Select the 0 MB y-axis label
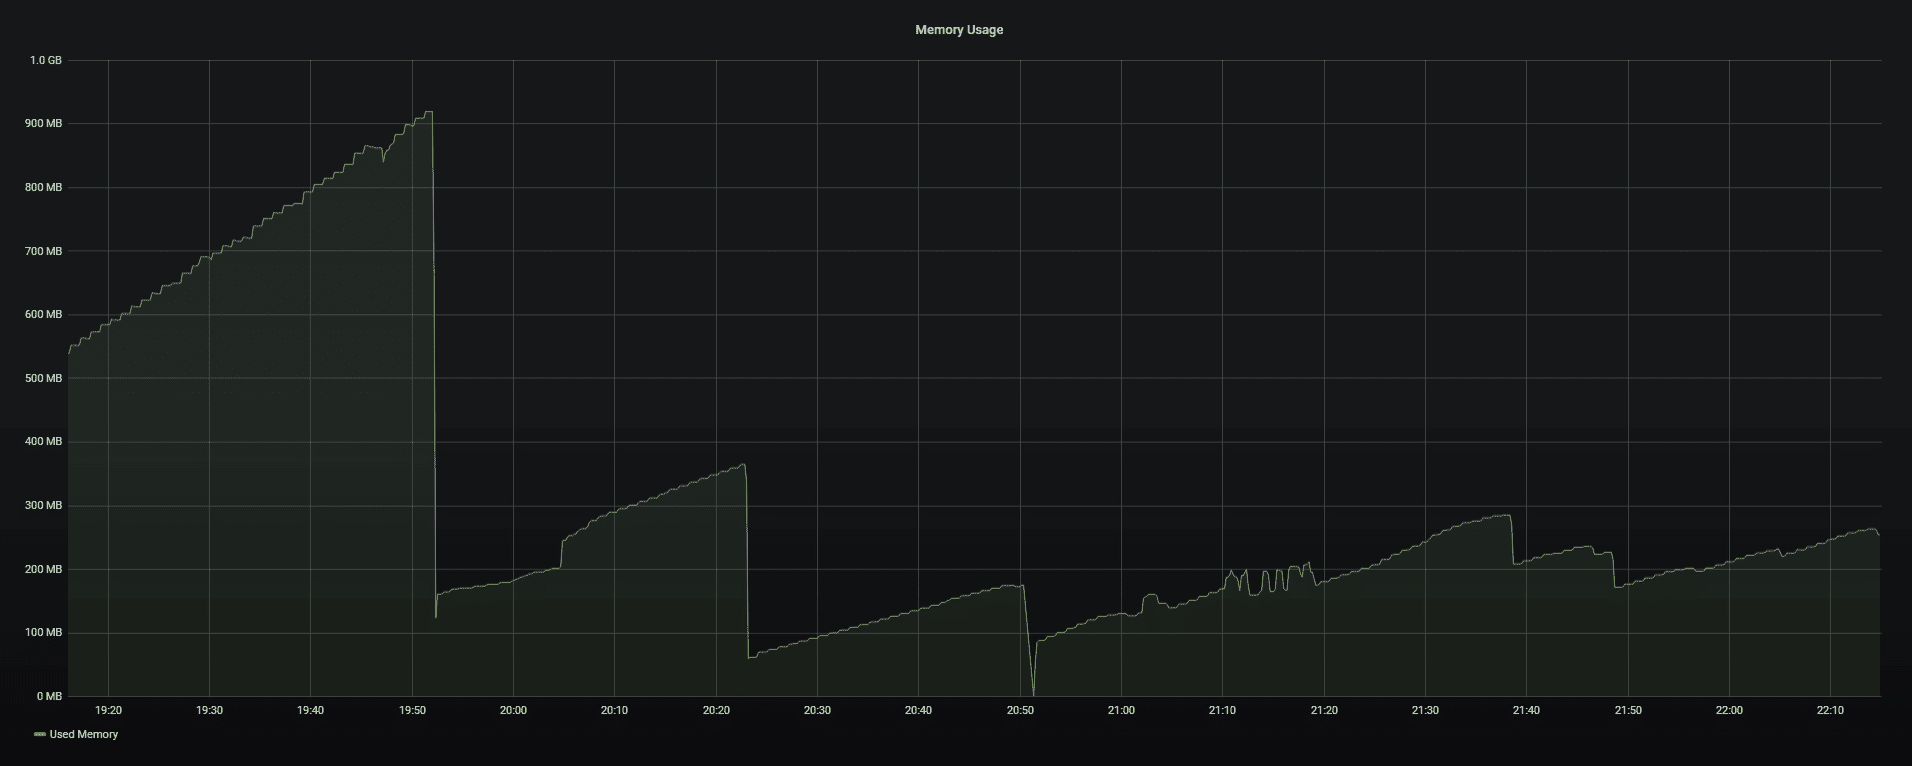This screenshot has height=766, width=1912. coord(49,696)
